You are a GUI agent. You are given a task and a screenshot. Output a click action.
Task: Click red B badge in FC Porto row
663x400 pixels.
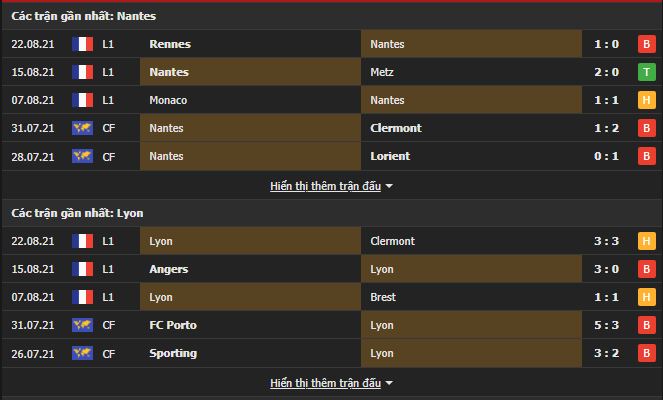click(x=647, y=325)
